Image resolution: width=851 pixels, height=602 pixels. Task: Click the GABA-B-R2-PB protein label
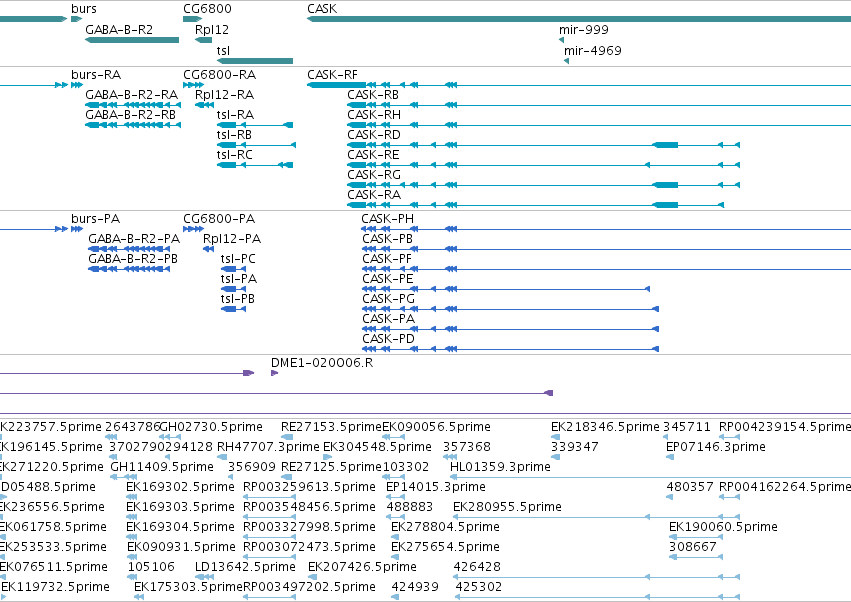133,259
